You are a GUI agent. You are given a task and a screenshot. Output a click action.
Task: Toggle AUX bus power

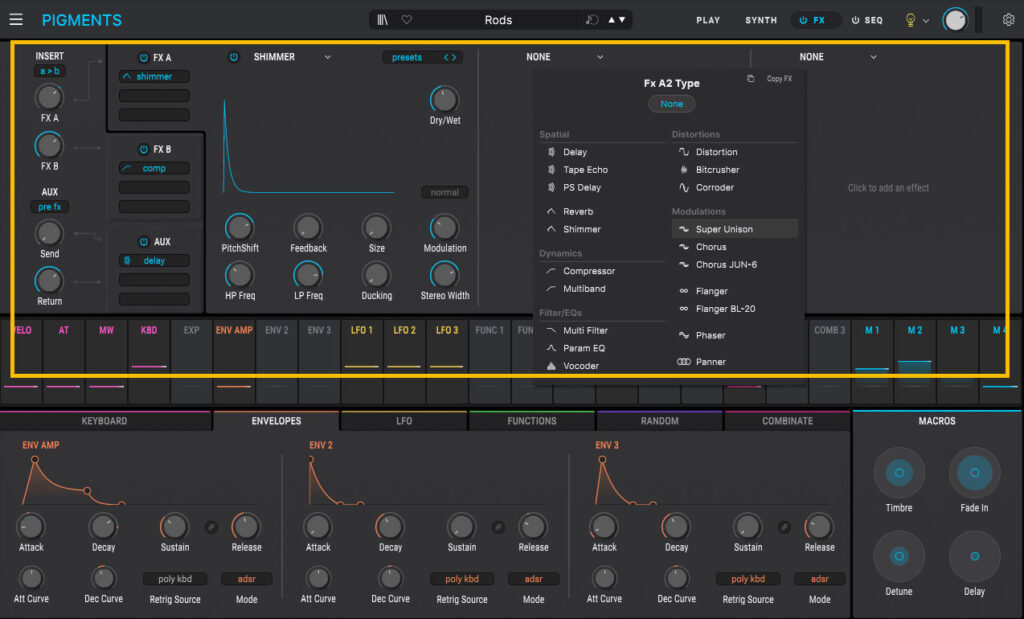coord(144,242)
